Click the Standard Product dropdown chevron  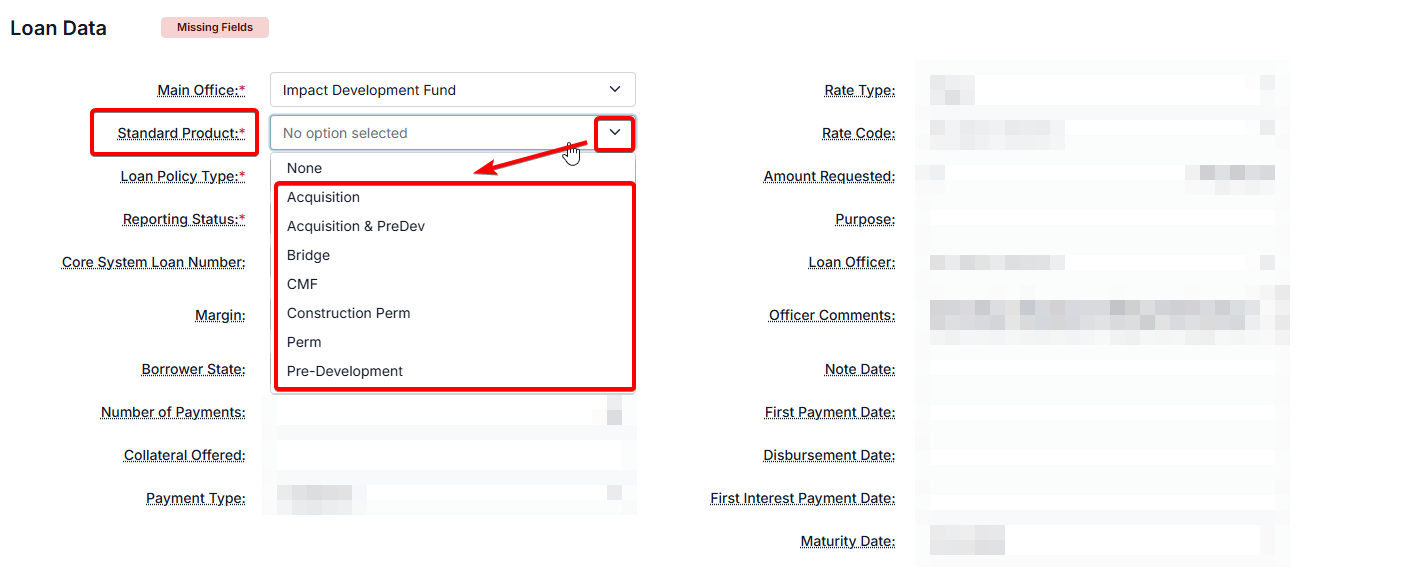click(x=615, y=133)
